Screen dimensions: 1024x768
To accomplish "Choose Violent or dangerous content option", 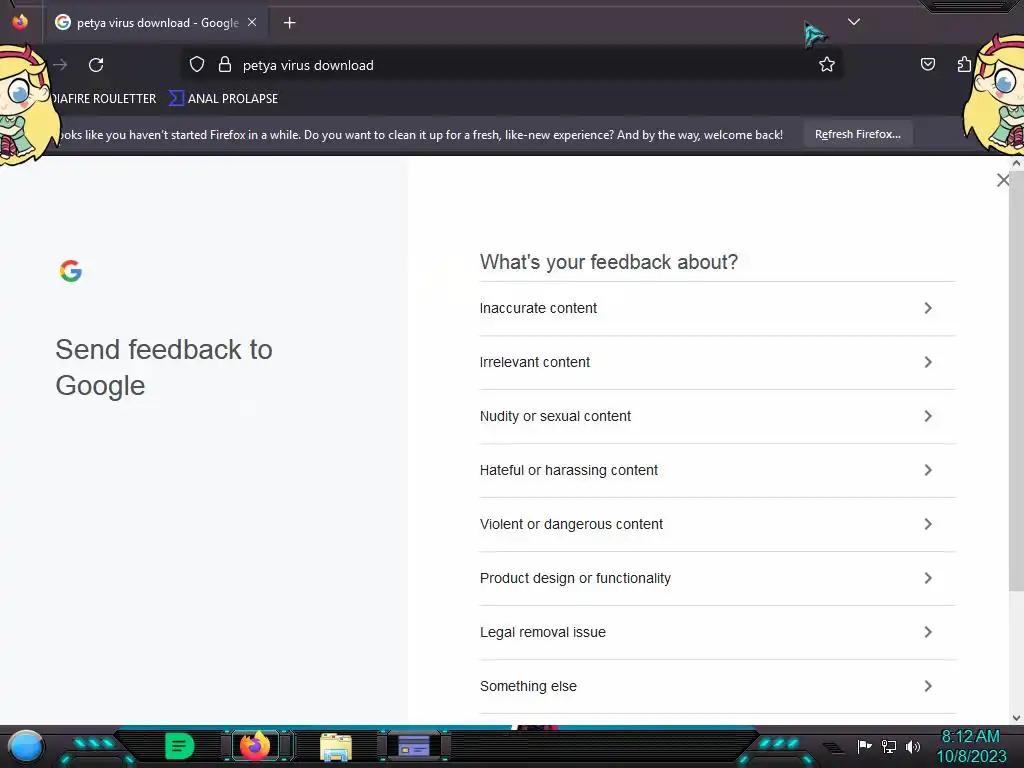I will click(718, 524).
